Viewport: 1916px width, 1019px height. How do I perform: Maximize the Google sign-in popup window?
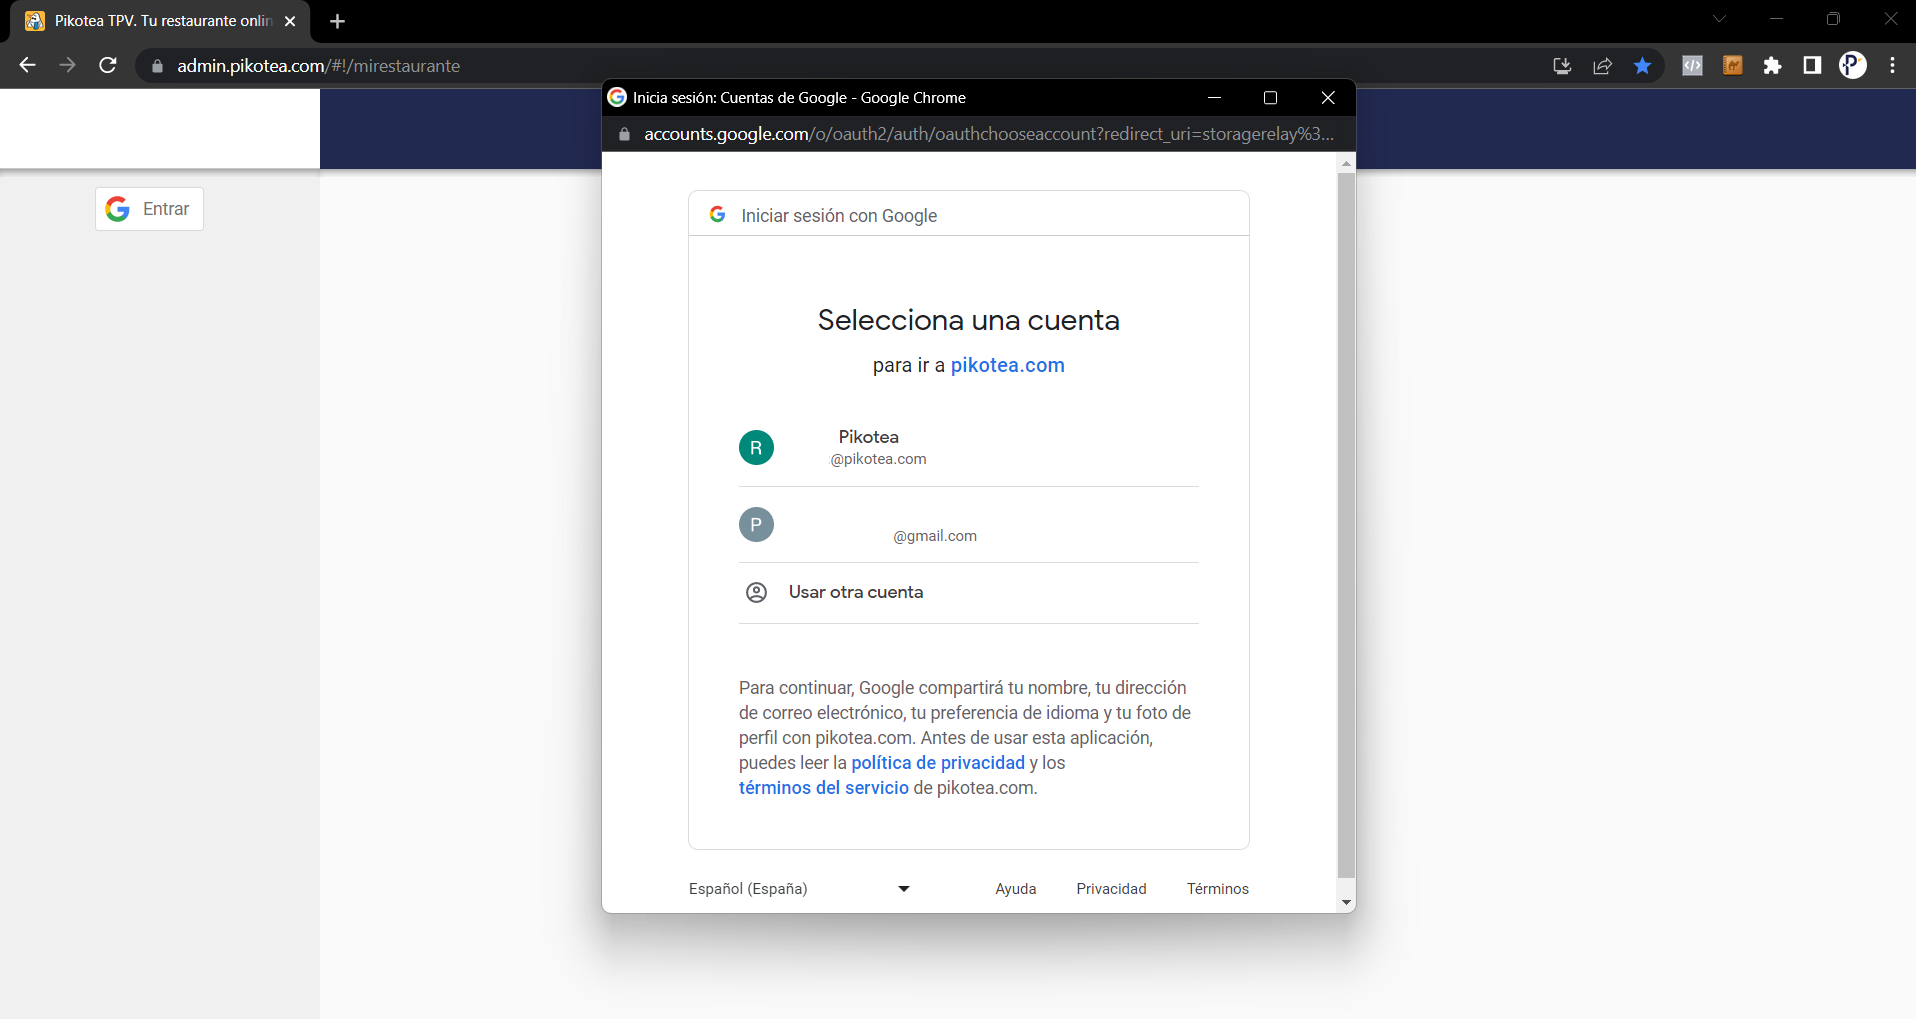(1270, 98)
